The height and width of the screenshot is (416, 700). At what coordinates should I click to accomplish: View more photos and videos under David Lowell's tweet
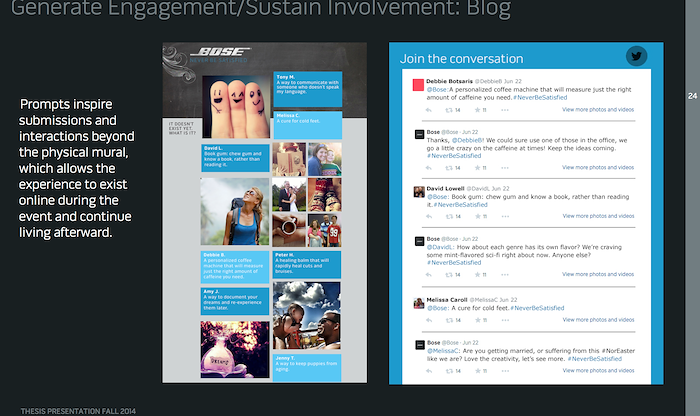(x=598, y=216)
